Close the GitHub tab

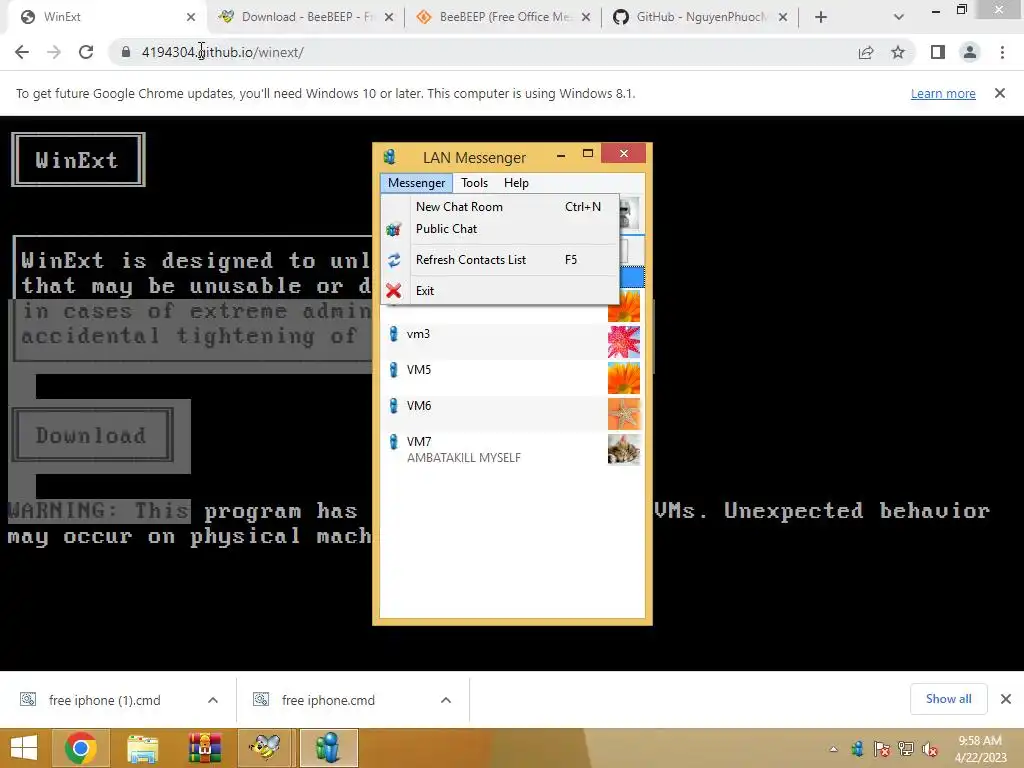[783, 17]
